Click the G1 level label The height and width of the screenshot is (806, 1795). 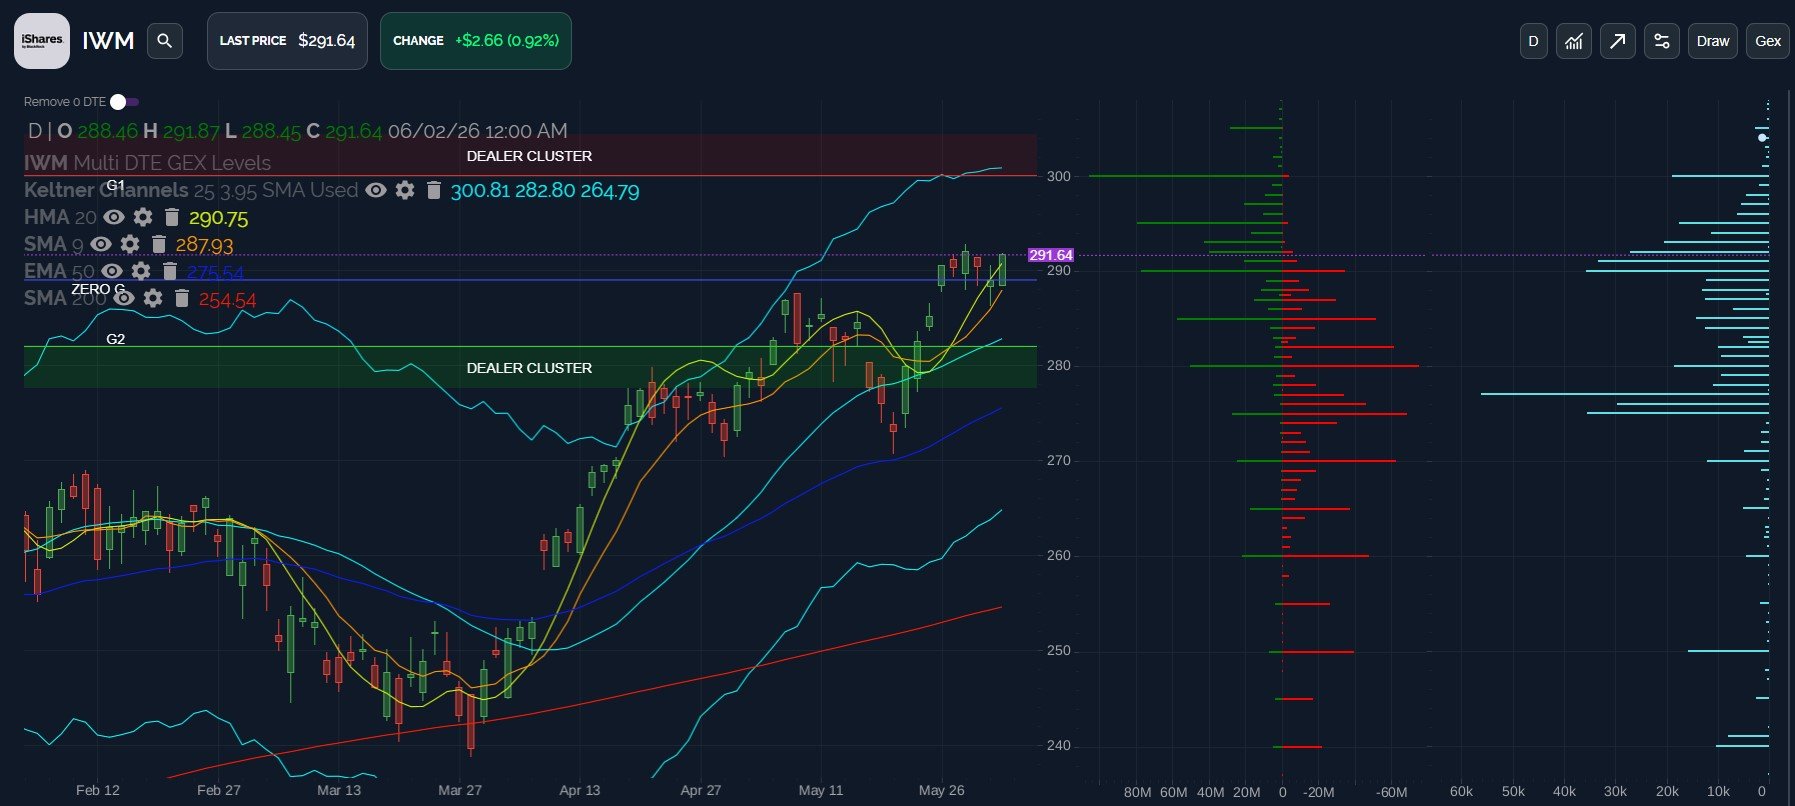[116, 185]
